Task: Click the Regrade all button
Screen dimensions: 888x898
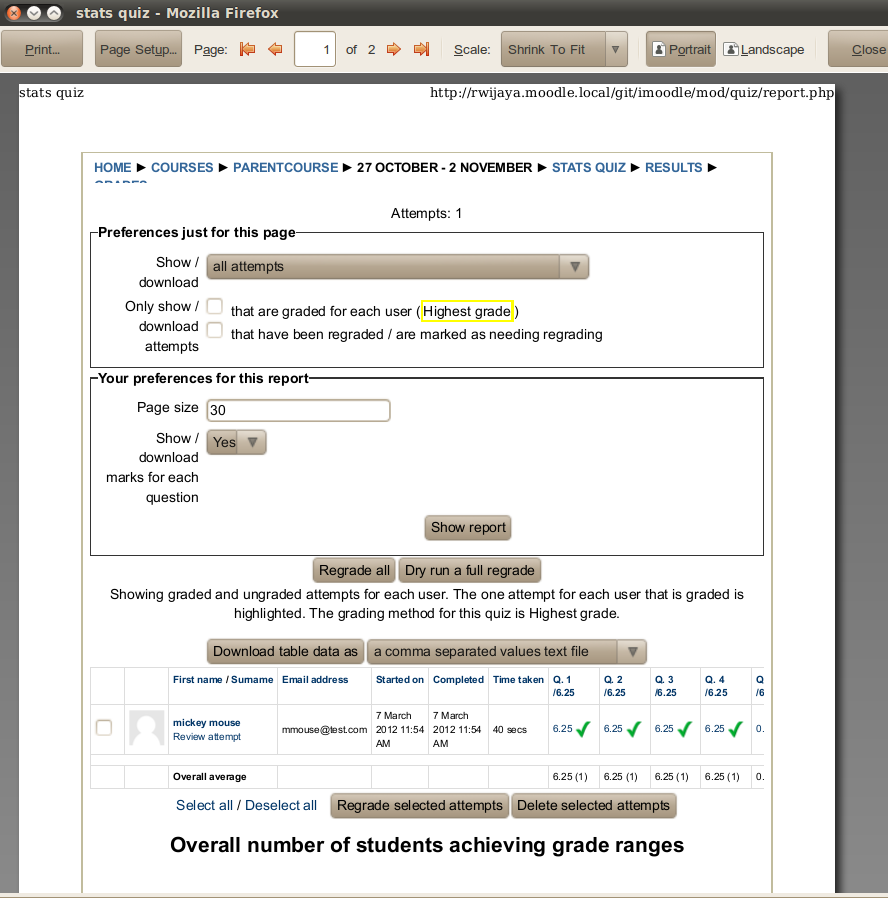Action: [354, 570]
